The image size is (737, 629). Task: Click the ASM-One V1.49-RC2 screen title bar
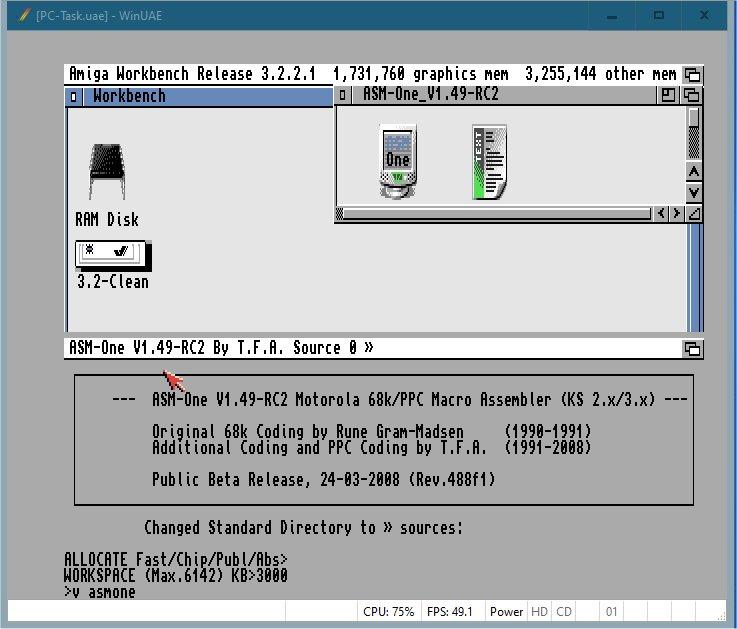373,349
